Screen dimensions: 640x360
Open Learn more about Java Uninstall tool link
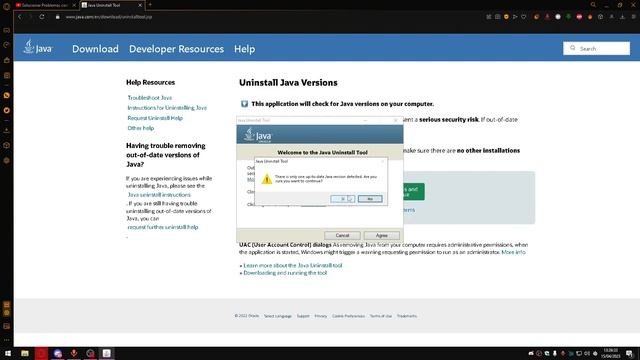pos(293,265)
